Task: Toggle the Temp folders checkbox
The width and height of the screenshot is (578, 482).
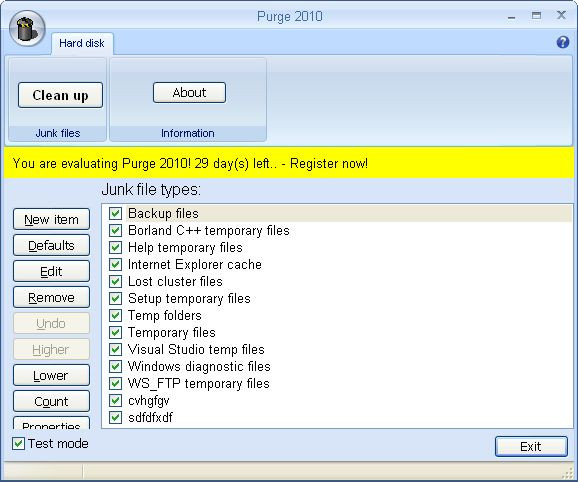Action: 115,315
